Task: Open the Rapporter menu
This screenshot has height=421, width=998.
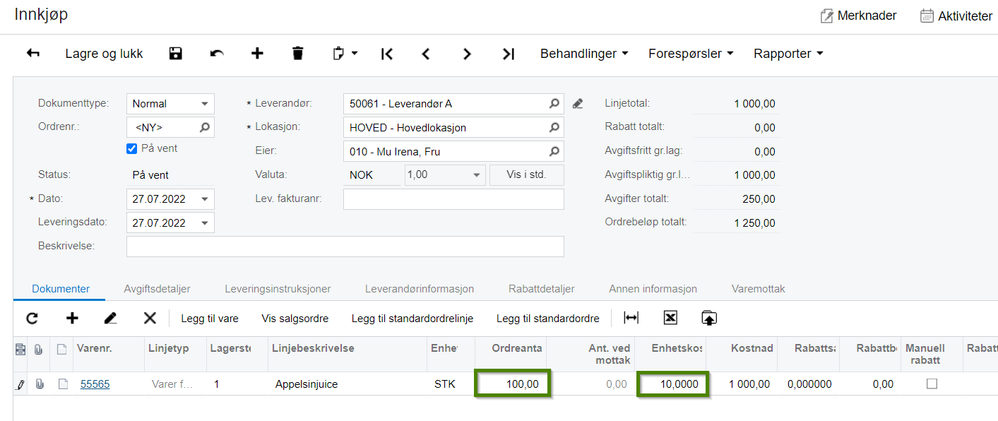Action: coord(789,54)
